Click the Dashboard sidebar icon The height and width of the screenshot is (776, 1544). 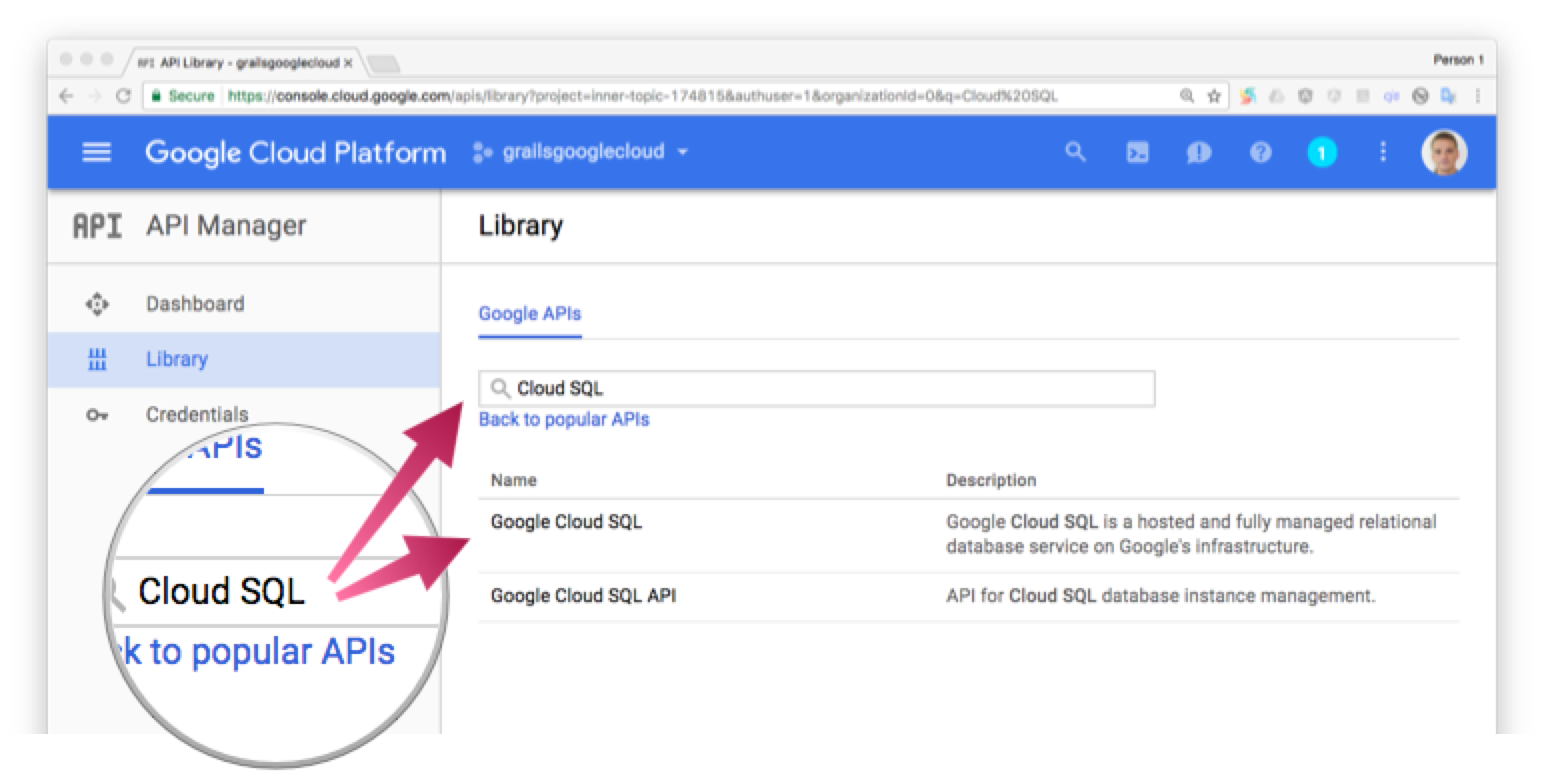[x=97, y=303]
